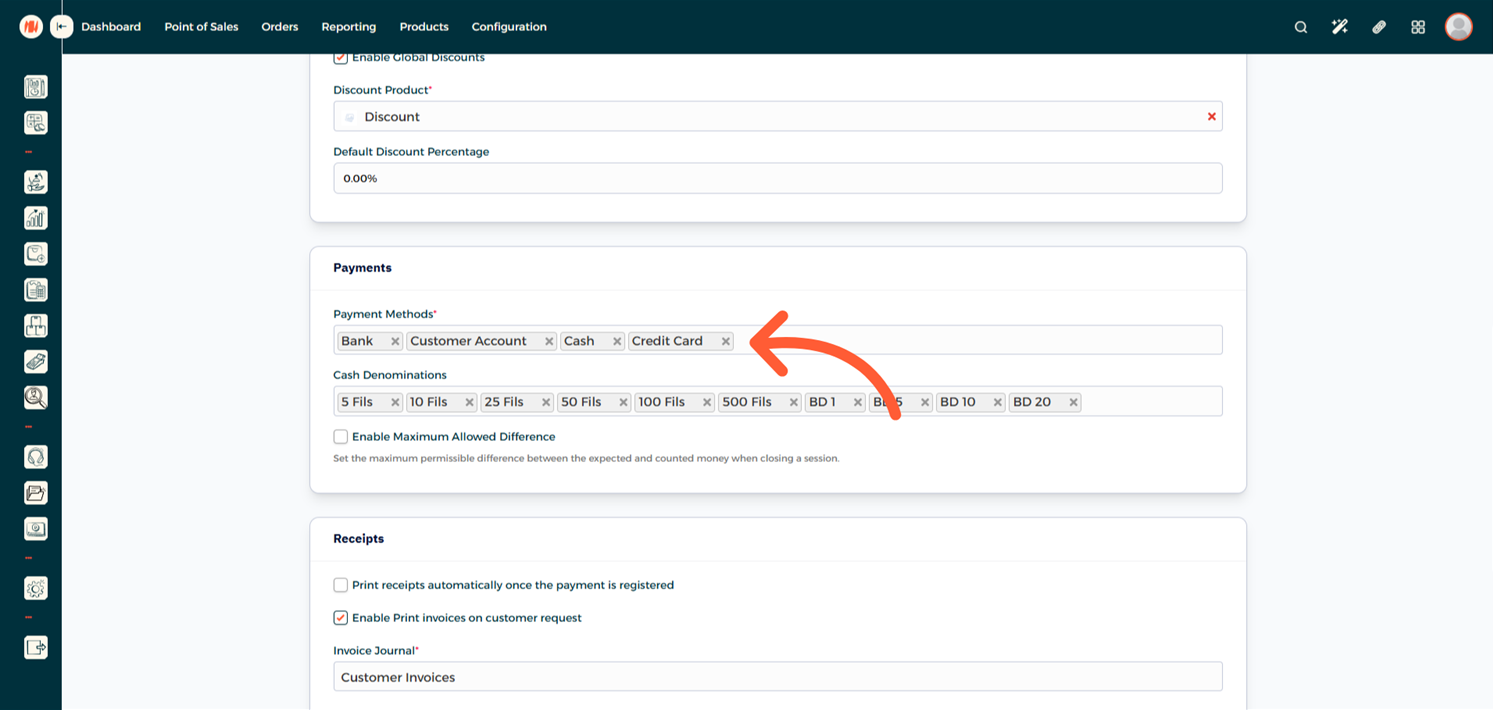Open the Reporting menu
The image size is (1493, 710).
click(x=348, y=27)
